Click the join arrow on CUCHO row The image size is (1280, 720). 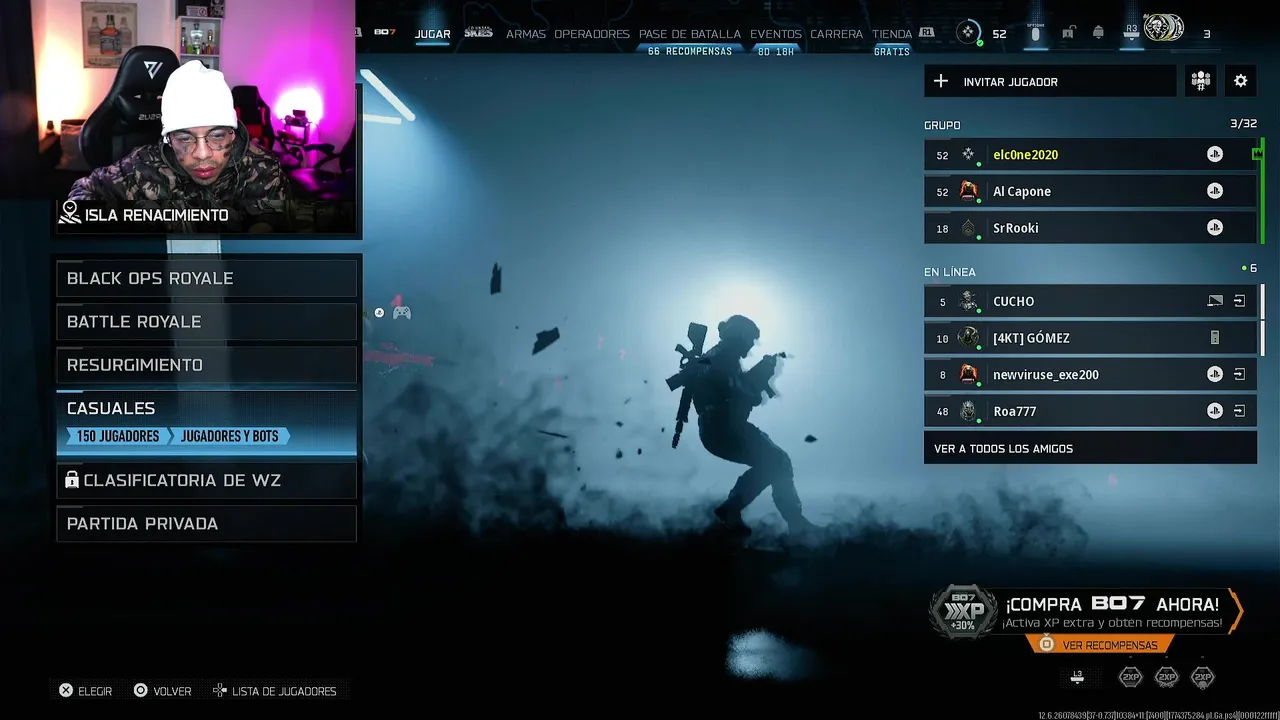click(x=1239, y=301)
